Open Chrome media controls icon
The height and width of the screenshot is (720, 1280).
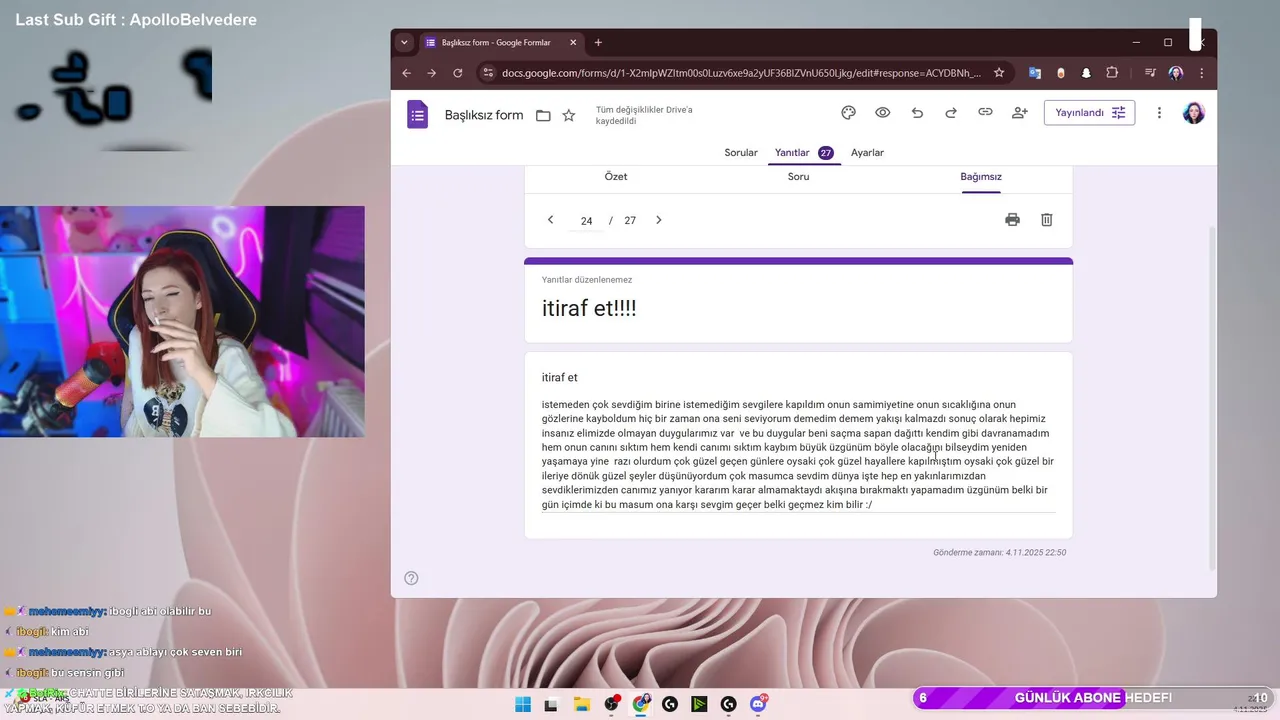click(x=1150, y=73)
